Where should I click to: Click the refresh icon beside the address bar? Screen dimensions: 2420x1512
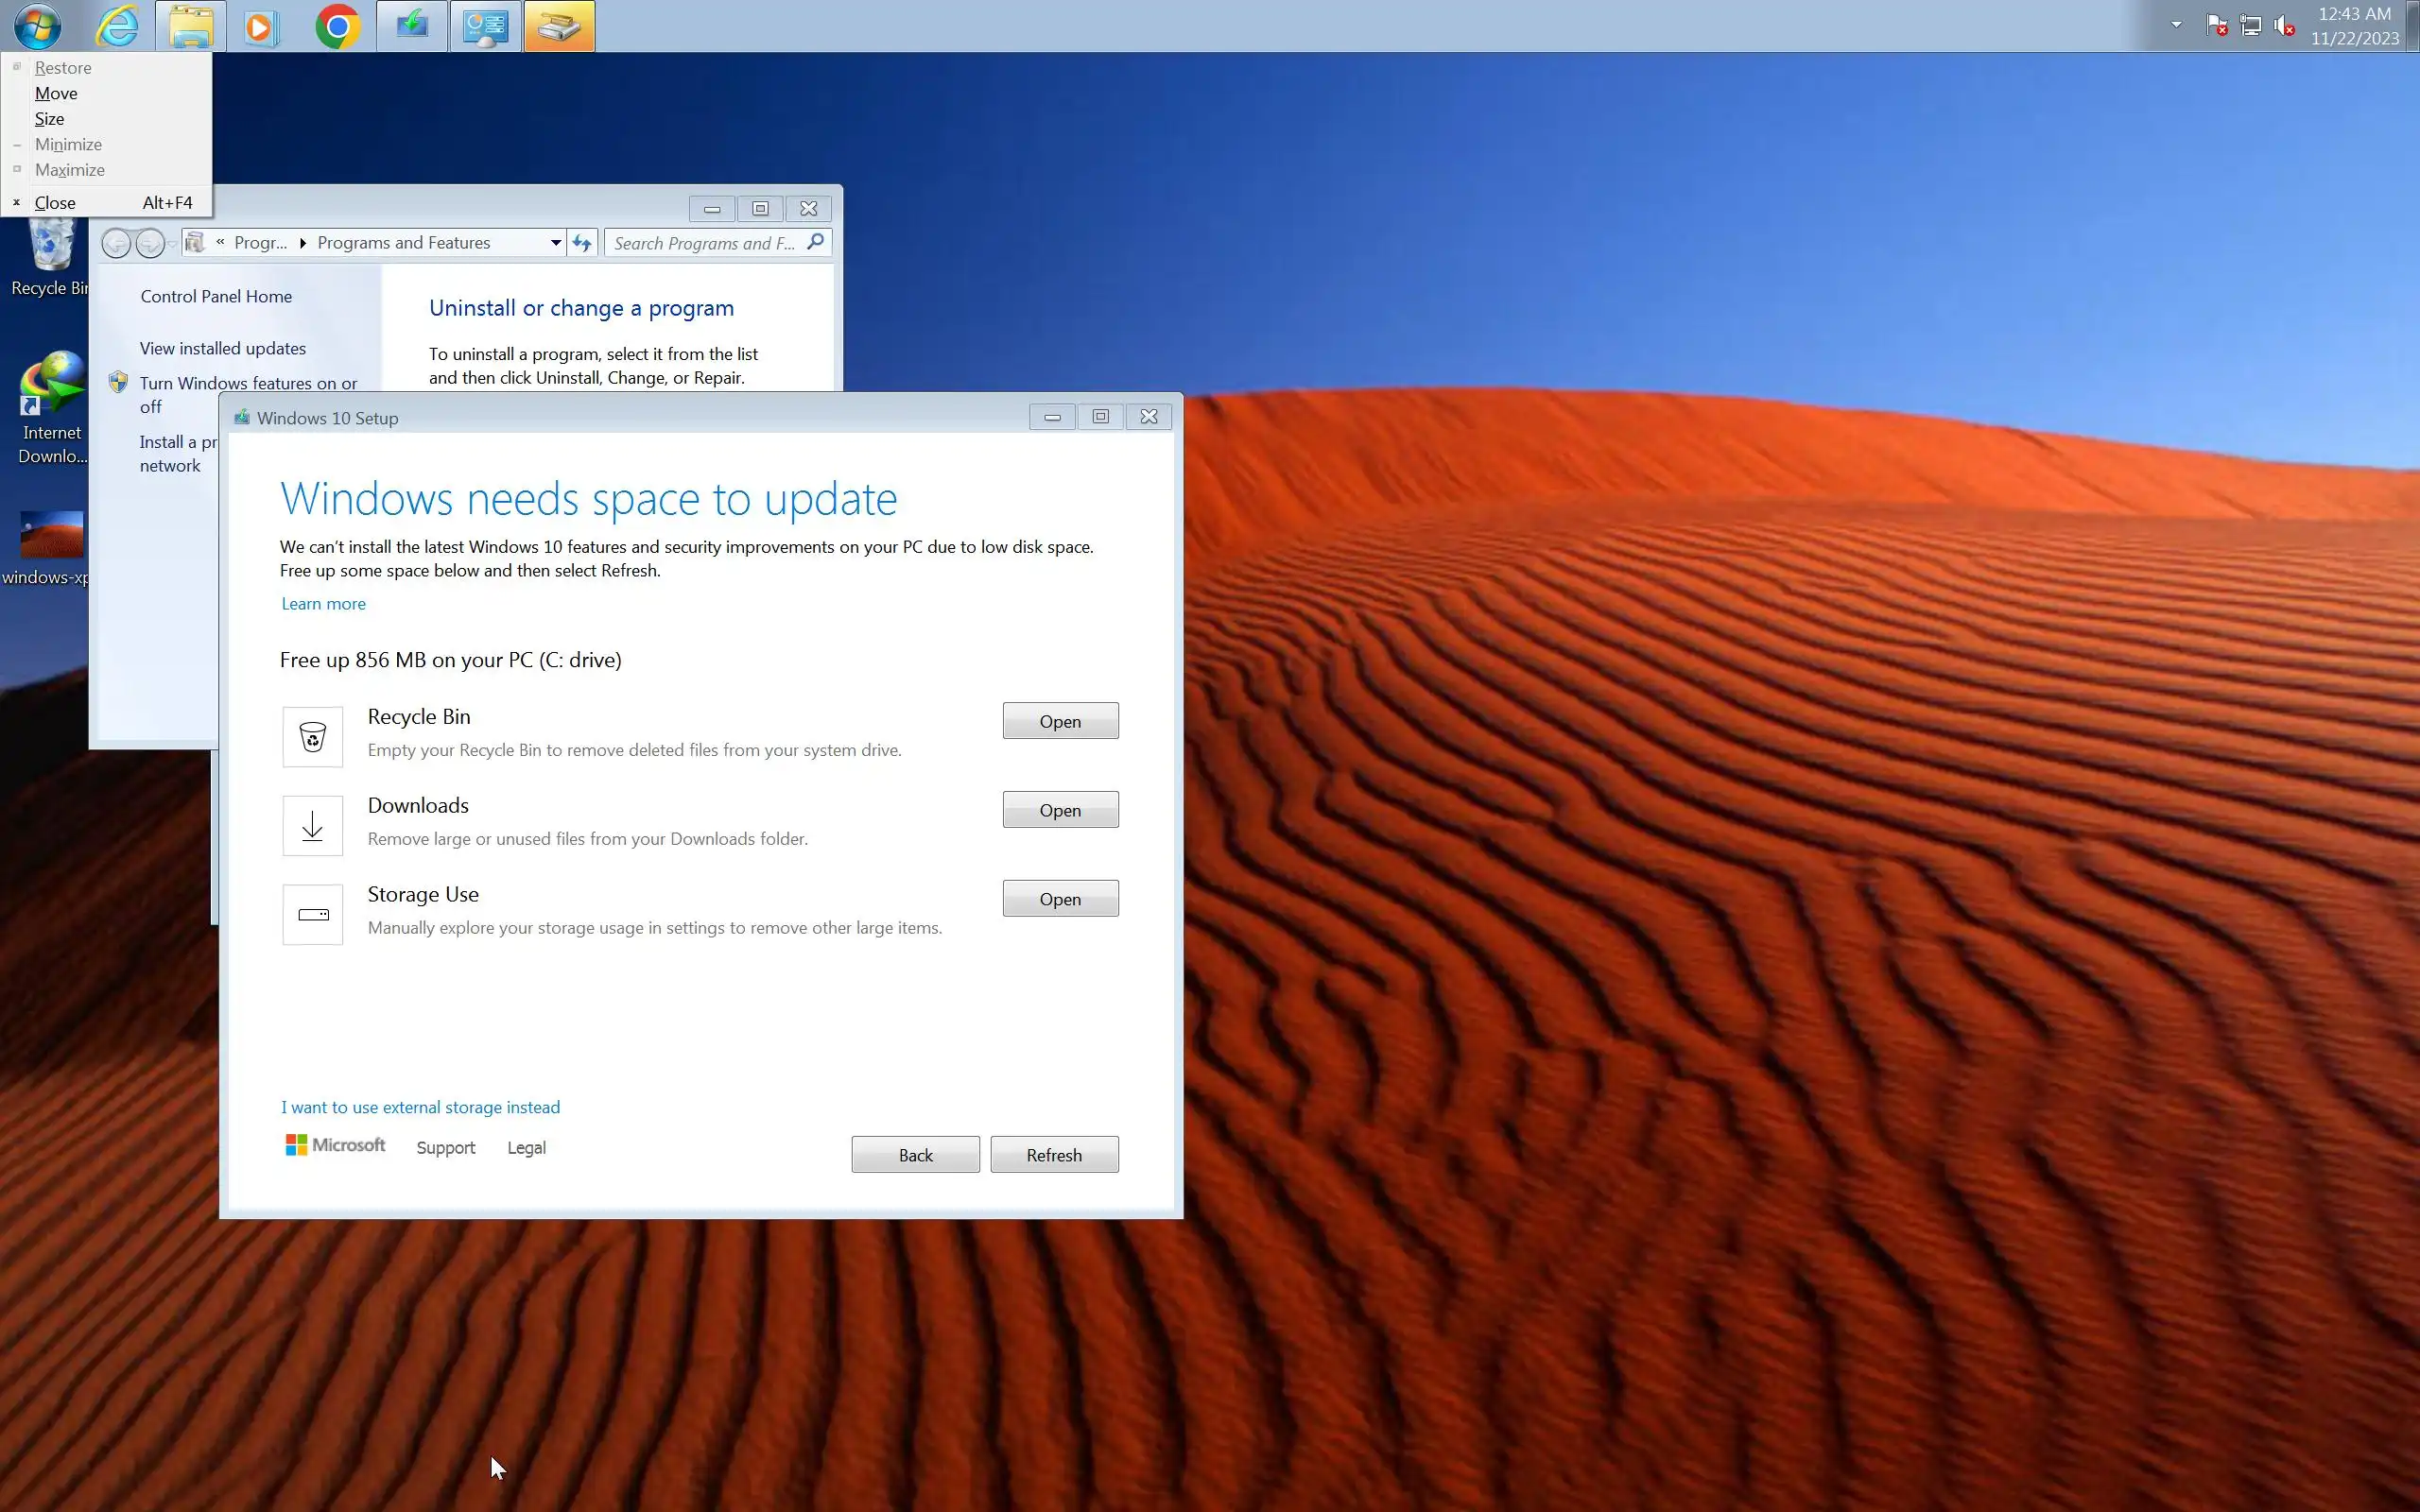582,243
